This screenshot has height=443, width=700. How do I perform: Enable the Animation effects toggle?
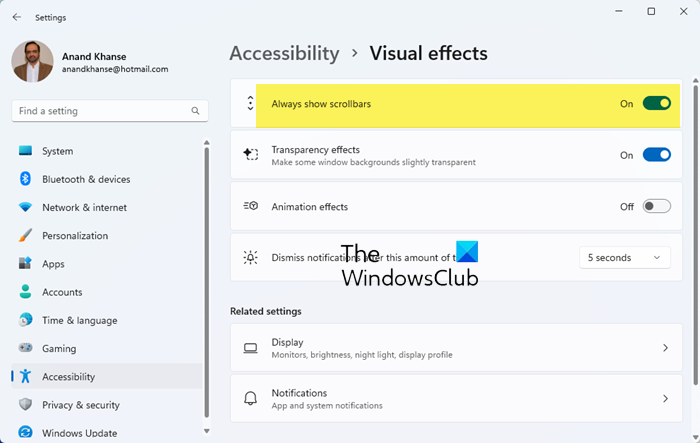(656, 207)
